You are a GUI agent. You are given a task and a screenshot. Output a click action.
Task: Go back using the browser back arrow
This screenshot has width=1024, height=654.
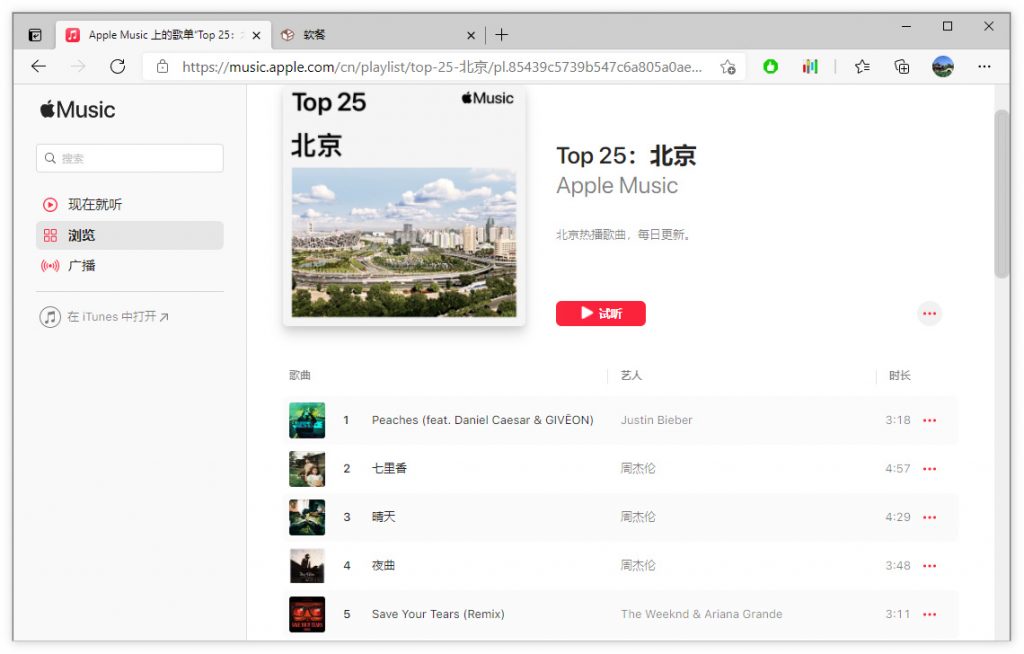click(x=38, y=67)
